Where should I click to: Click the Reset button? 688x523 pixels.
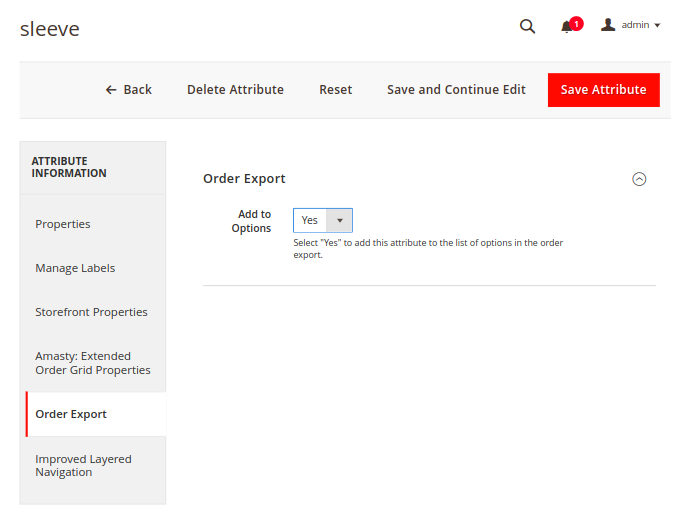coord(335,90)
